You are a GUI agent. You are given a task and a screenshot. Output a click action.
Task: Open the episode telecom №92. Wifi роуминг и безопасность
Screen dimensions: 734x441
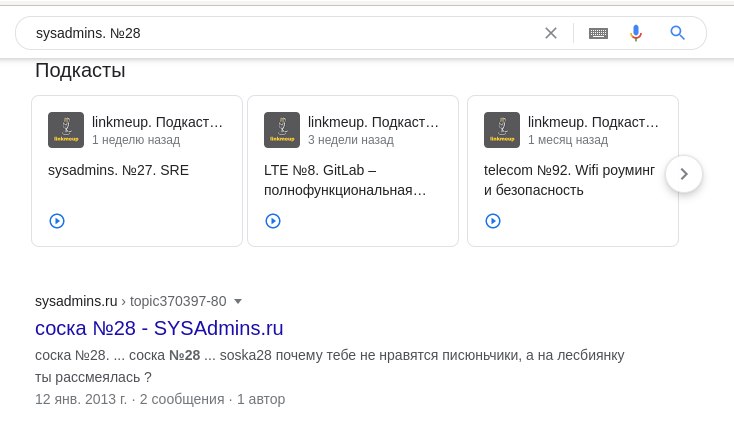pos(569,180)
